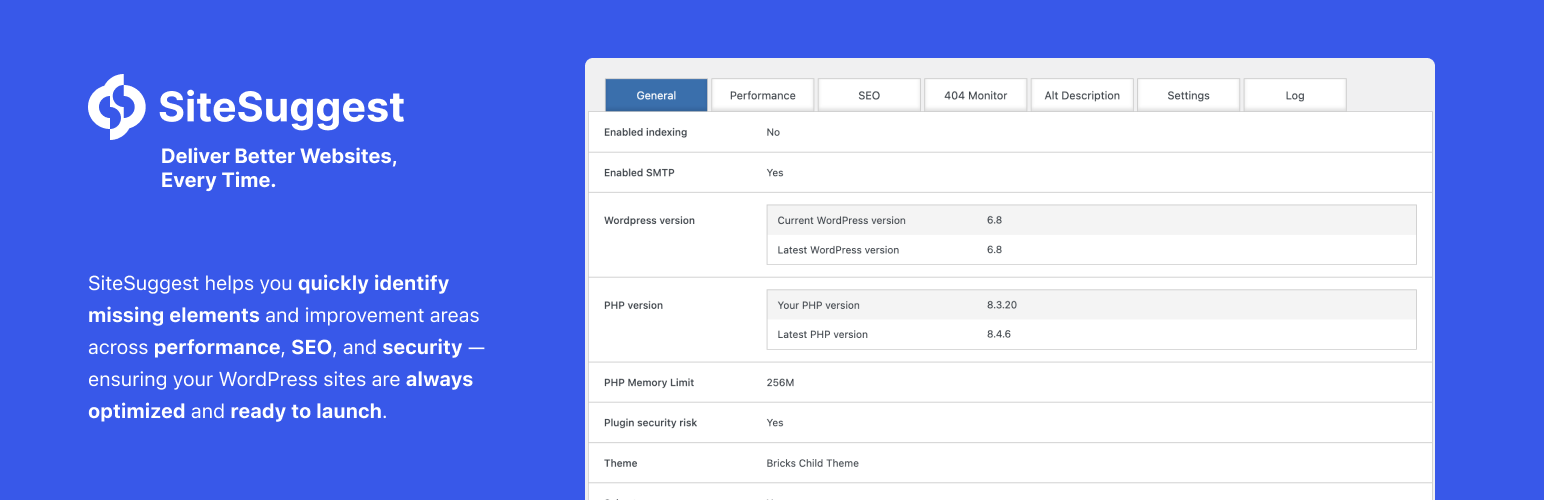The height and width of the screenshot is (500, 1544).
Task: Open the General tab
Action: 656,95
